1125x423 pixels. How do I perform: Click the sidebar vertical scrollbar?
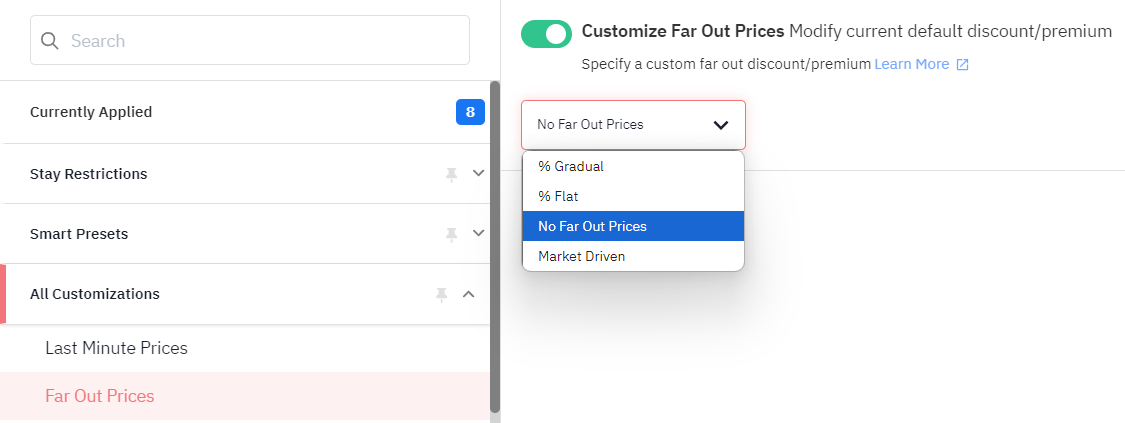[x=495, y=247]
